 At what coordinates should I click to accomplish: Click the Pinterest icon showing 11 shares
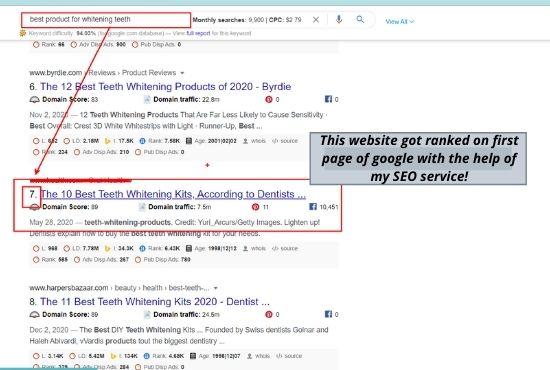pyautogui.click(x=255, y=207)
